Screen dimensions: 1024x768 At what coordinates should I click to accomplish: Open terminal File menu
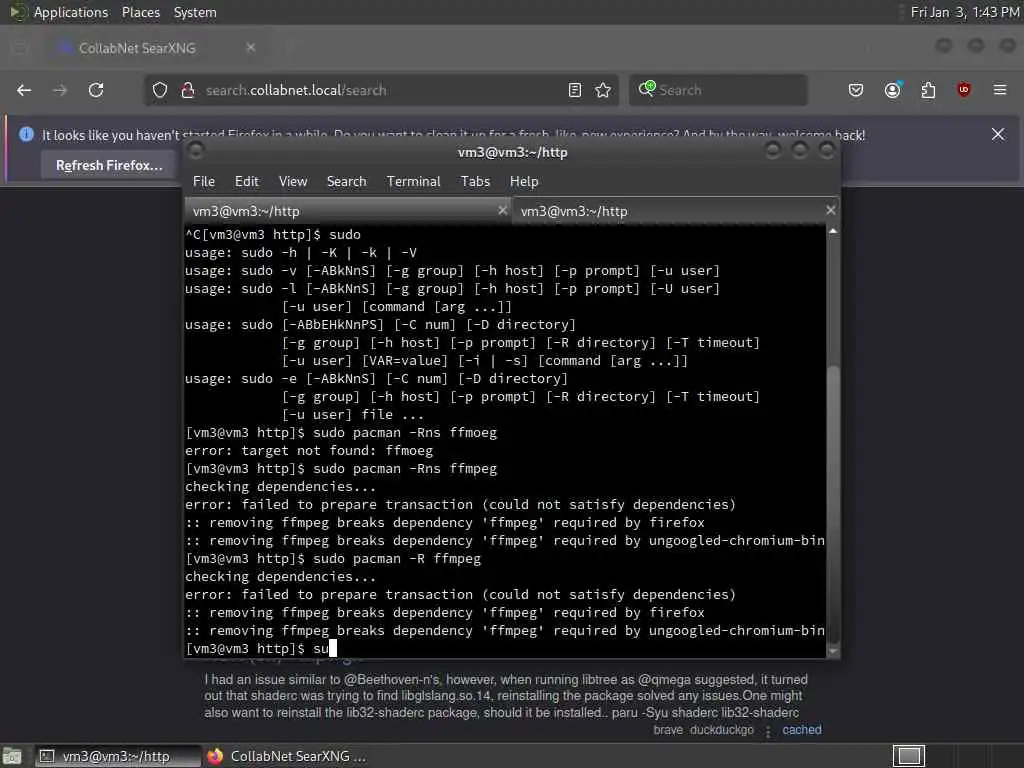click(204, 182)
